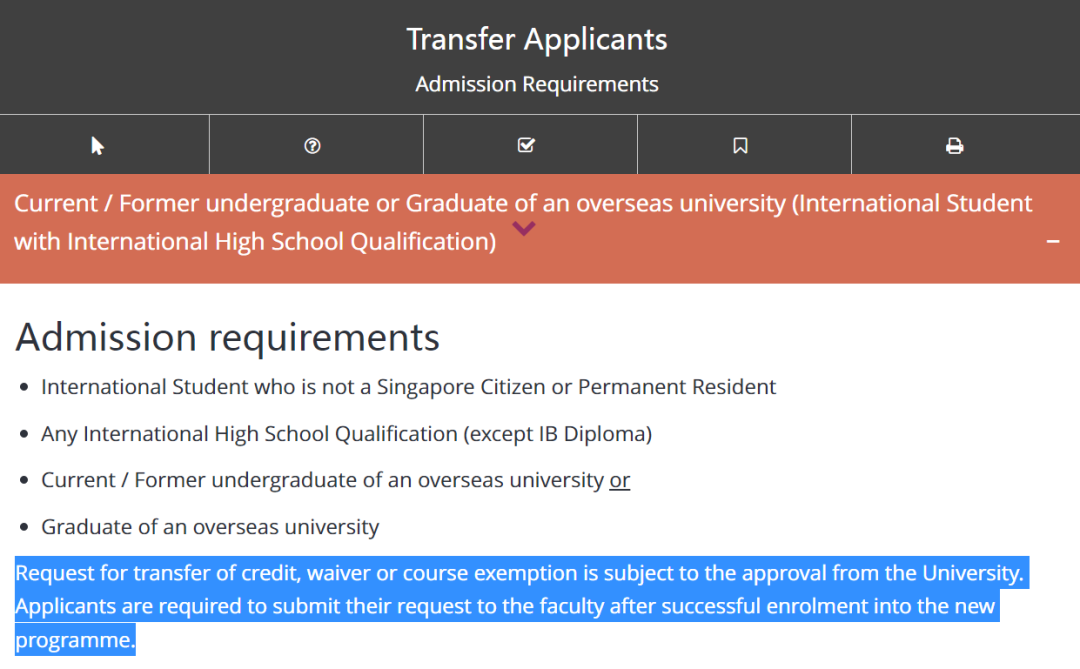Image resolution: width=1080 pixels, height=669 pixels.
Task: Click the large Admission requirements heading
Action: point(227,337)
